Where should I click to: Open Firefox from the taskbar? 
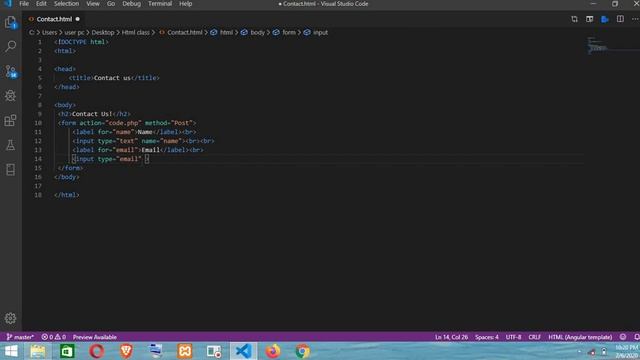point(273,351)
